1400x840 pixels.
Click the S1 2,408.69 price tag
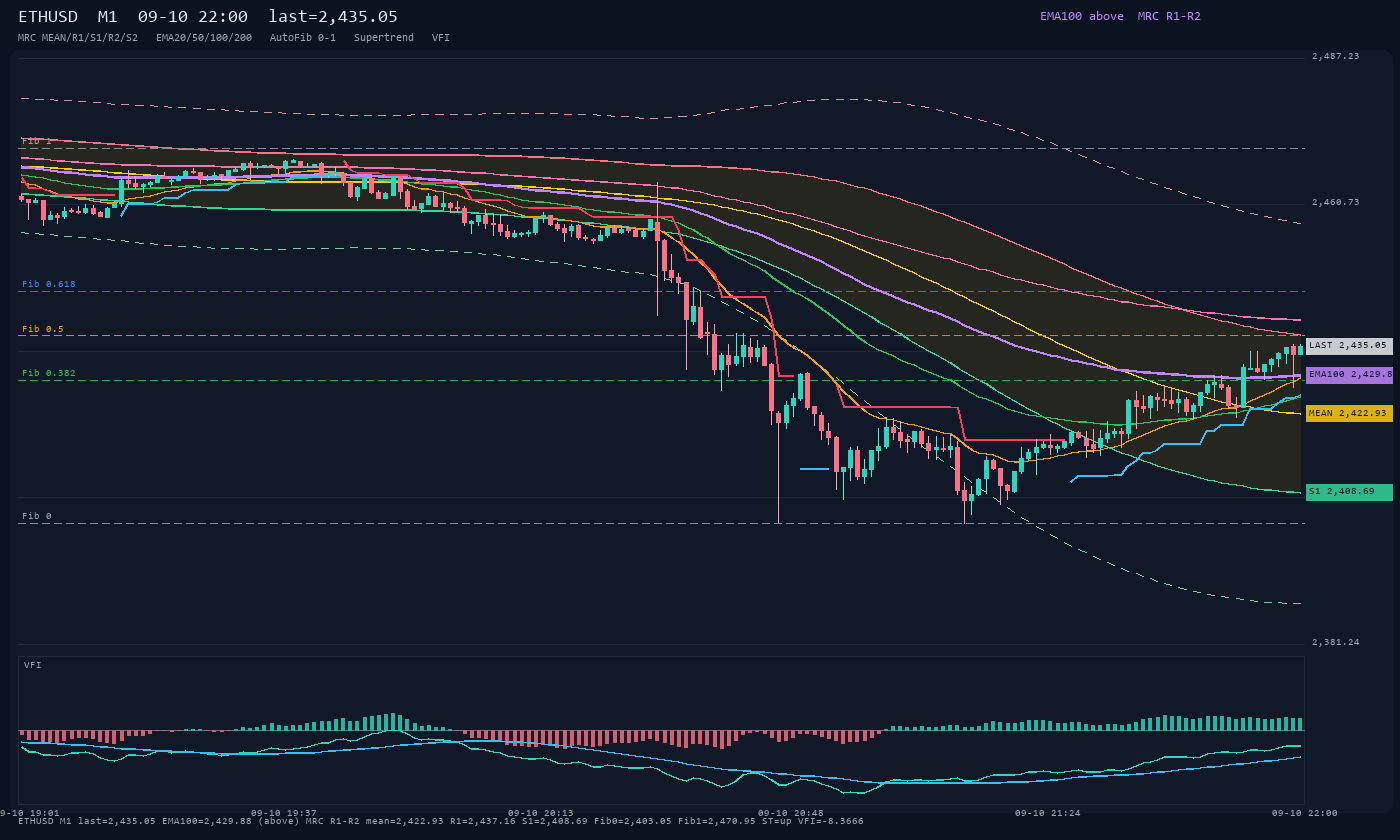[x=1349, y=492]
